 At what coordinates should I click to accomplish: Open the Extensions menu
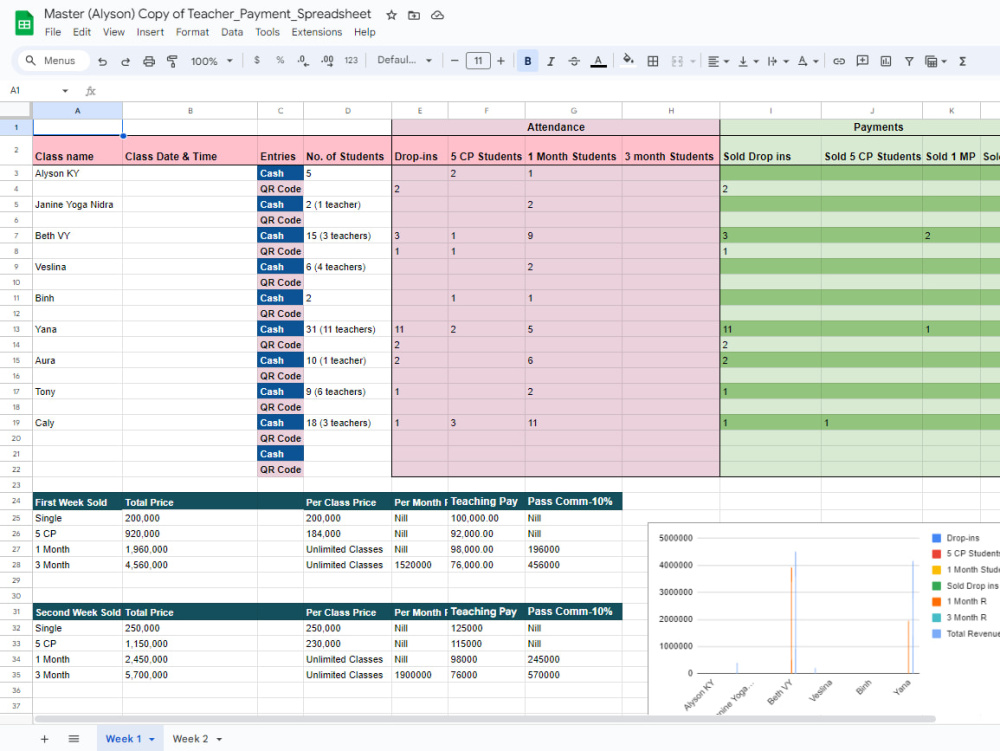316,32
